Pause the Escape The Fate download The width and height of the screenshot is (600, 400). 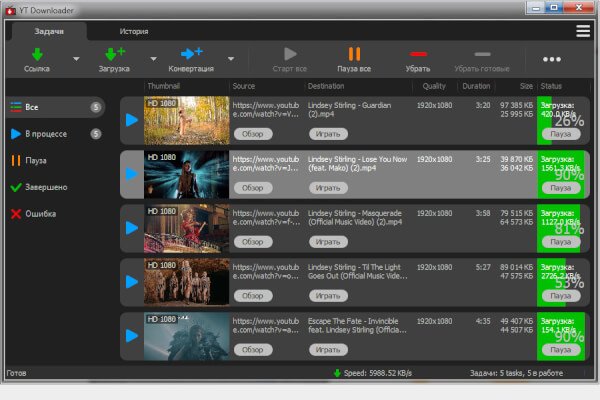[x=561, y=350]
